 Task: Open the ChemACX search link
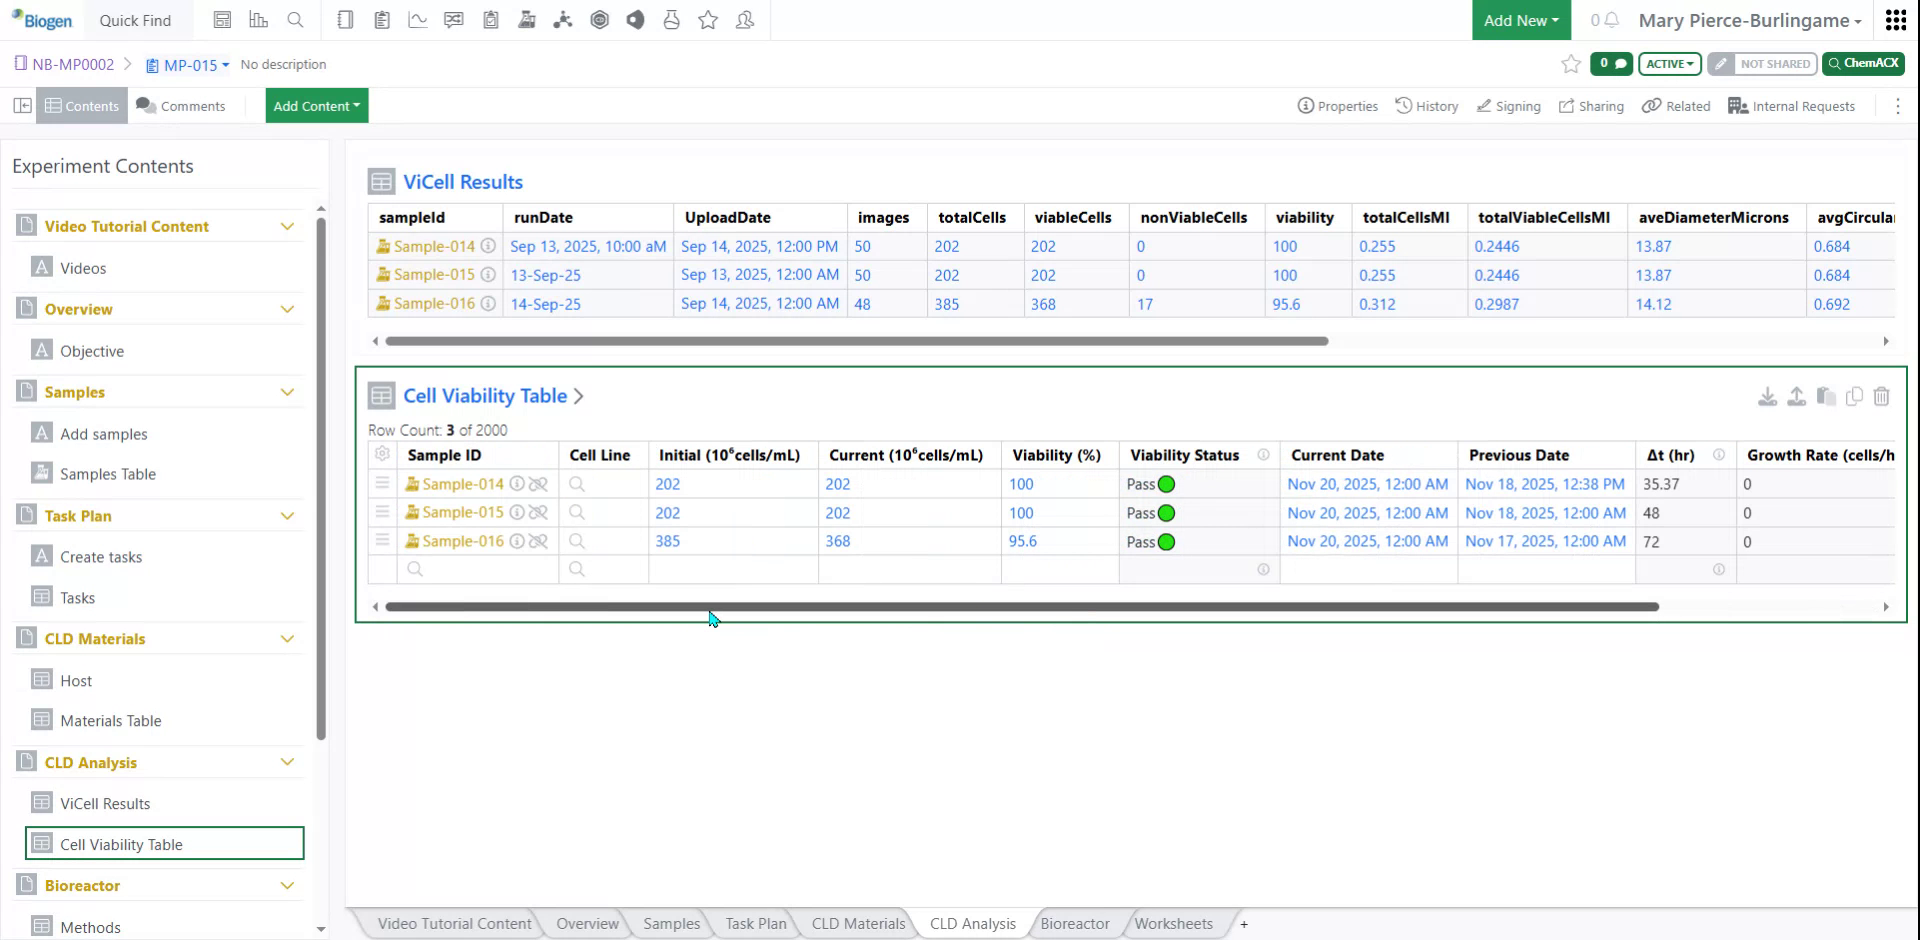tap(1863, 63)
